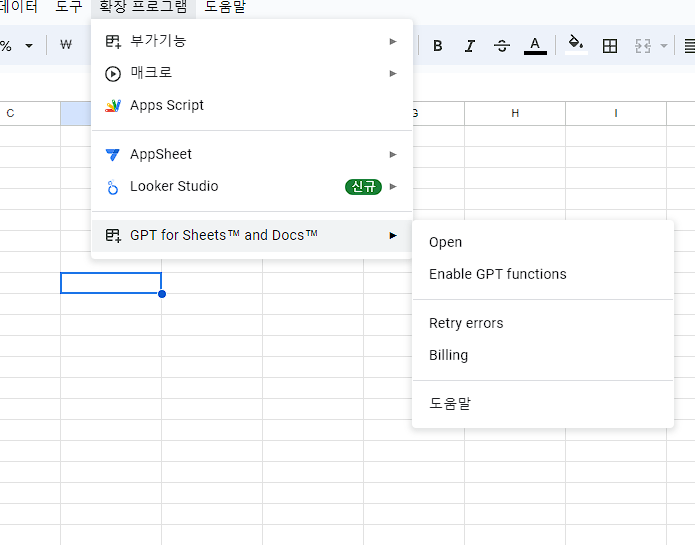Open 도움말 in the GPT submenu
This screenshot has height=545, width=695.
(x=543, y=404)
